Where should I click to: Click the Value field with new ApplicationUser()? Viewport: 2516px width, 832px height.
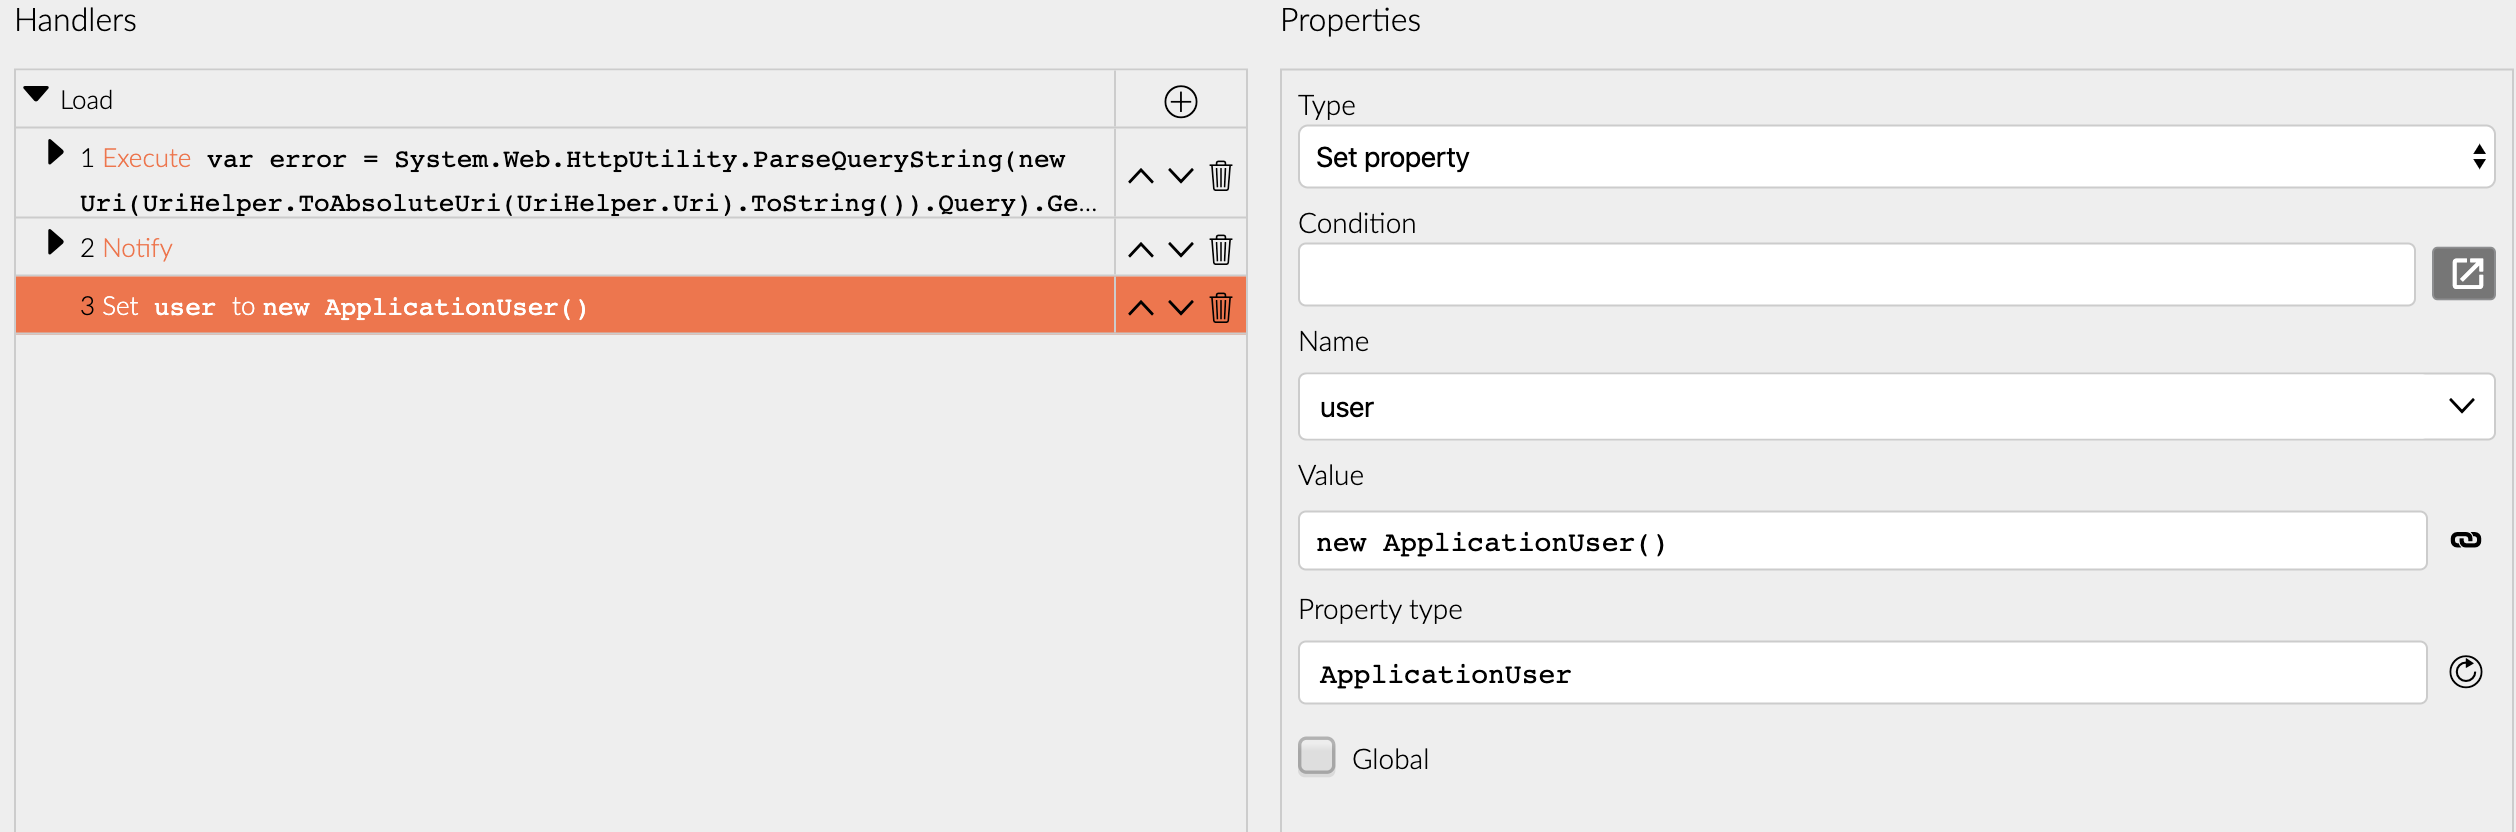point(1860,541)
